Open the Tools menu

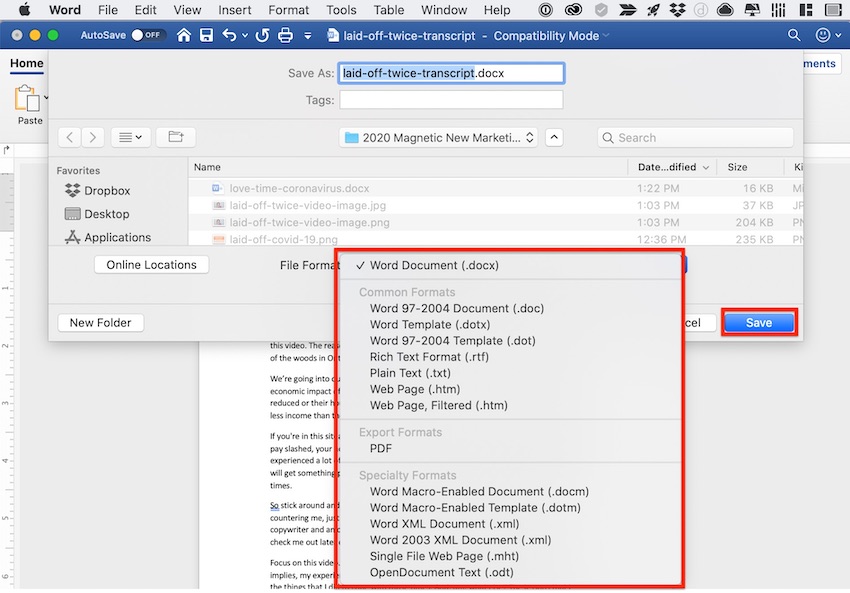[341, 10]
